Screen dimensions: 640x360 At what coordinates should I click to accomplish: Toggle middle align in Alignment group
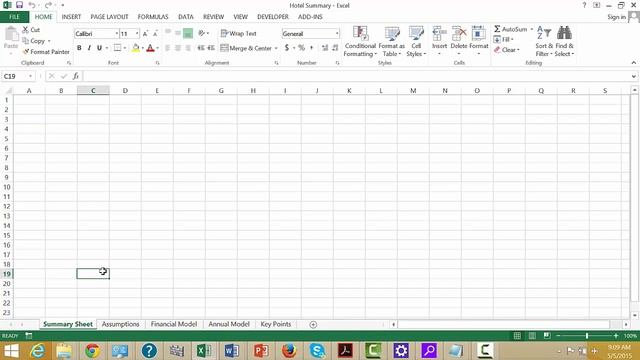[x=178, y=33]
